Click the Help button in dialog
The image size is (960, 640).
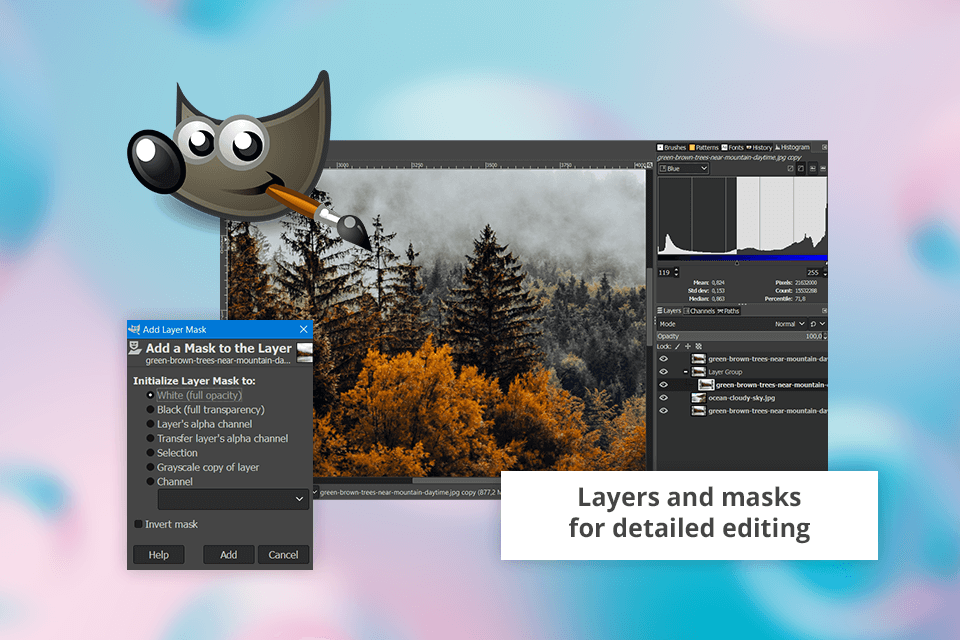[x=159, y=555]
